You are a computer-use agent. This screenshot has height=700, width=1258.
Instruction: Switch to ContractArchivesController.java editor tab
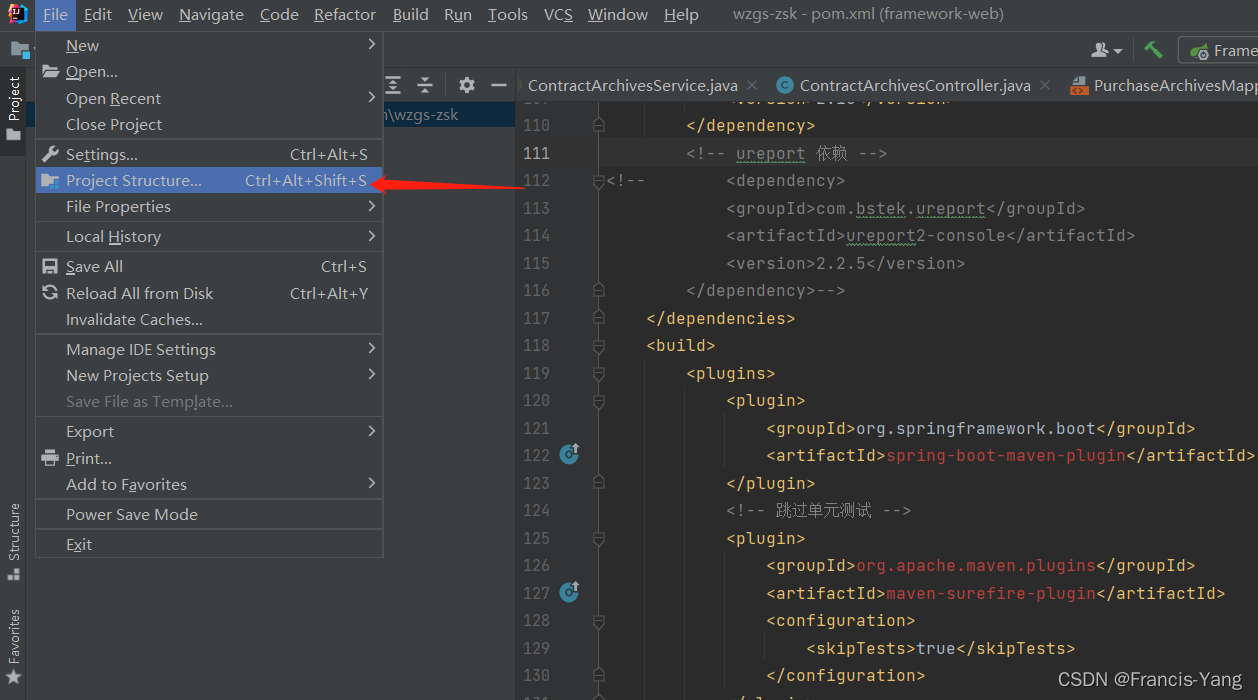914,86
